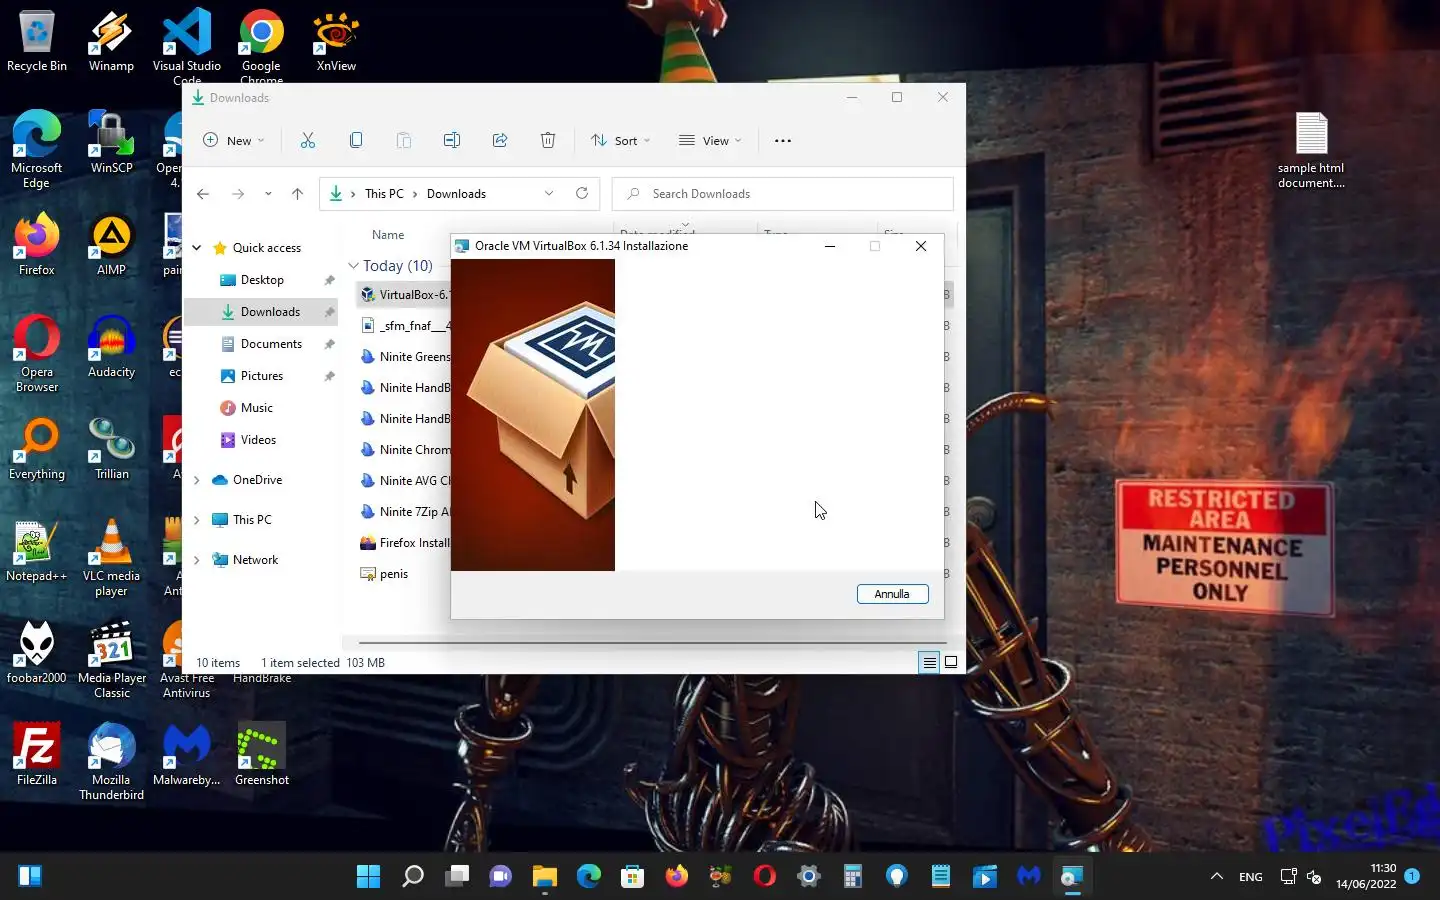
Task: Open Greenshot desktop shortcut
Action: pos(262,754)
